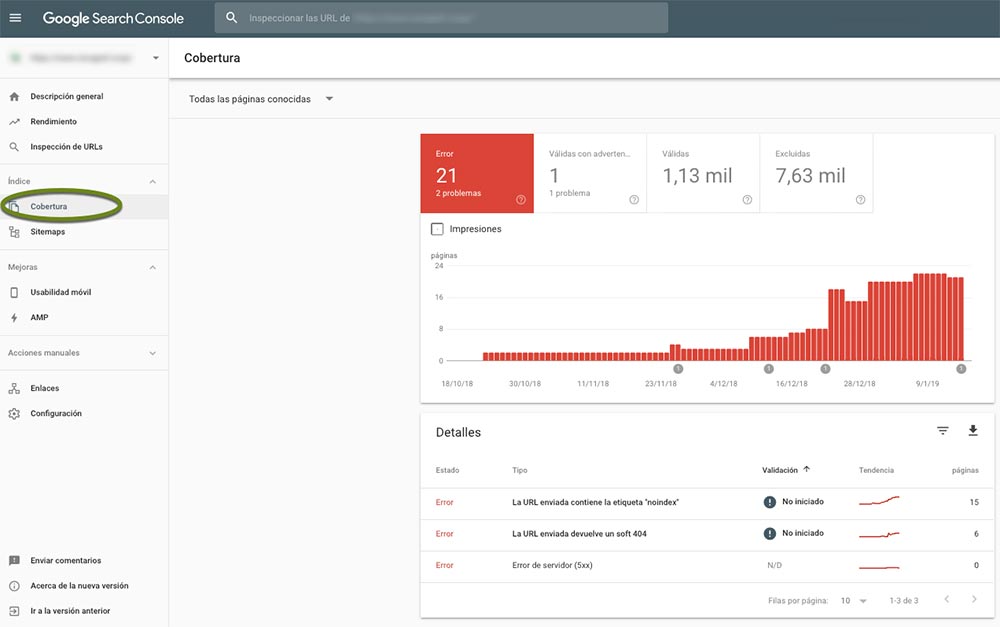Collapse the Índice sidebar section

pyautogui.click(x=153, y=181)
